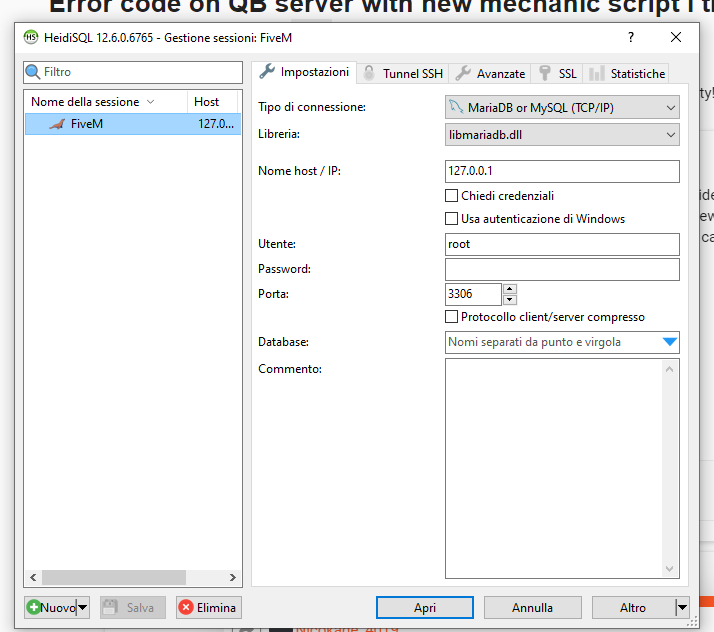Open the Avanzate tab
The width and height of the screenshot is (714, 632).
490,73
